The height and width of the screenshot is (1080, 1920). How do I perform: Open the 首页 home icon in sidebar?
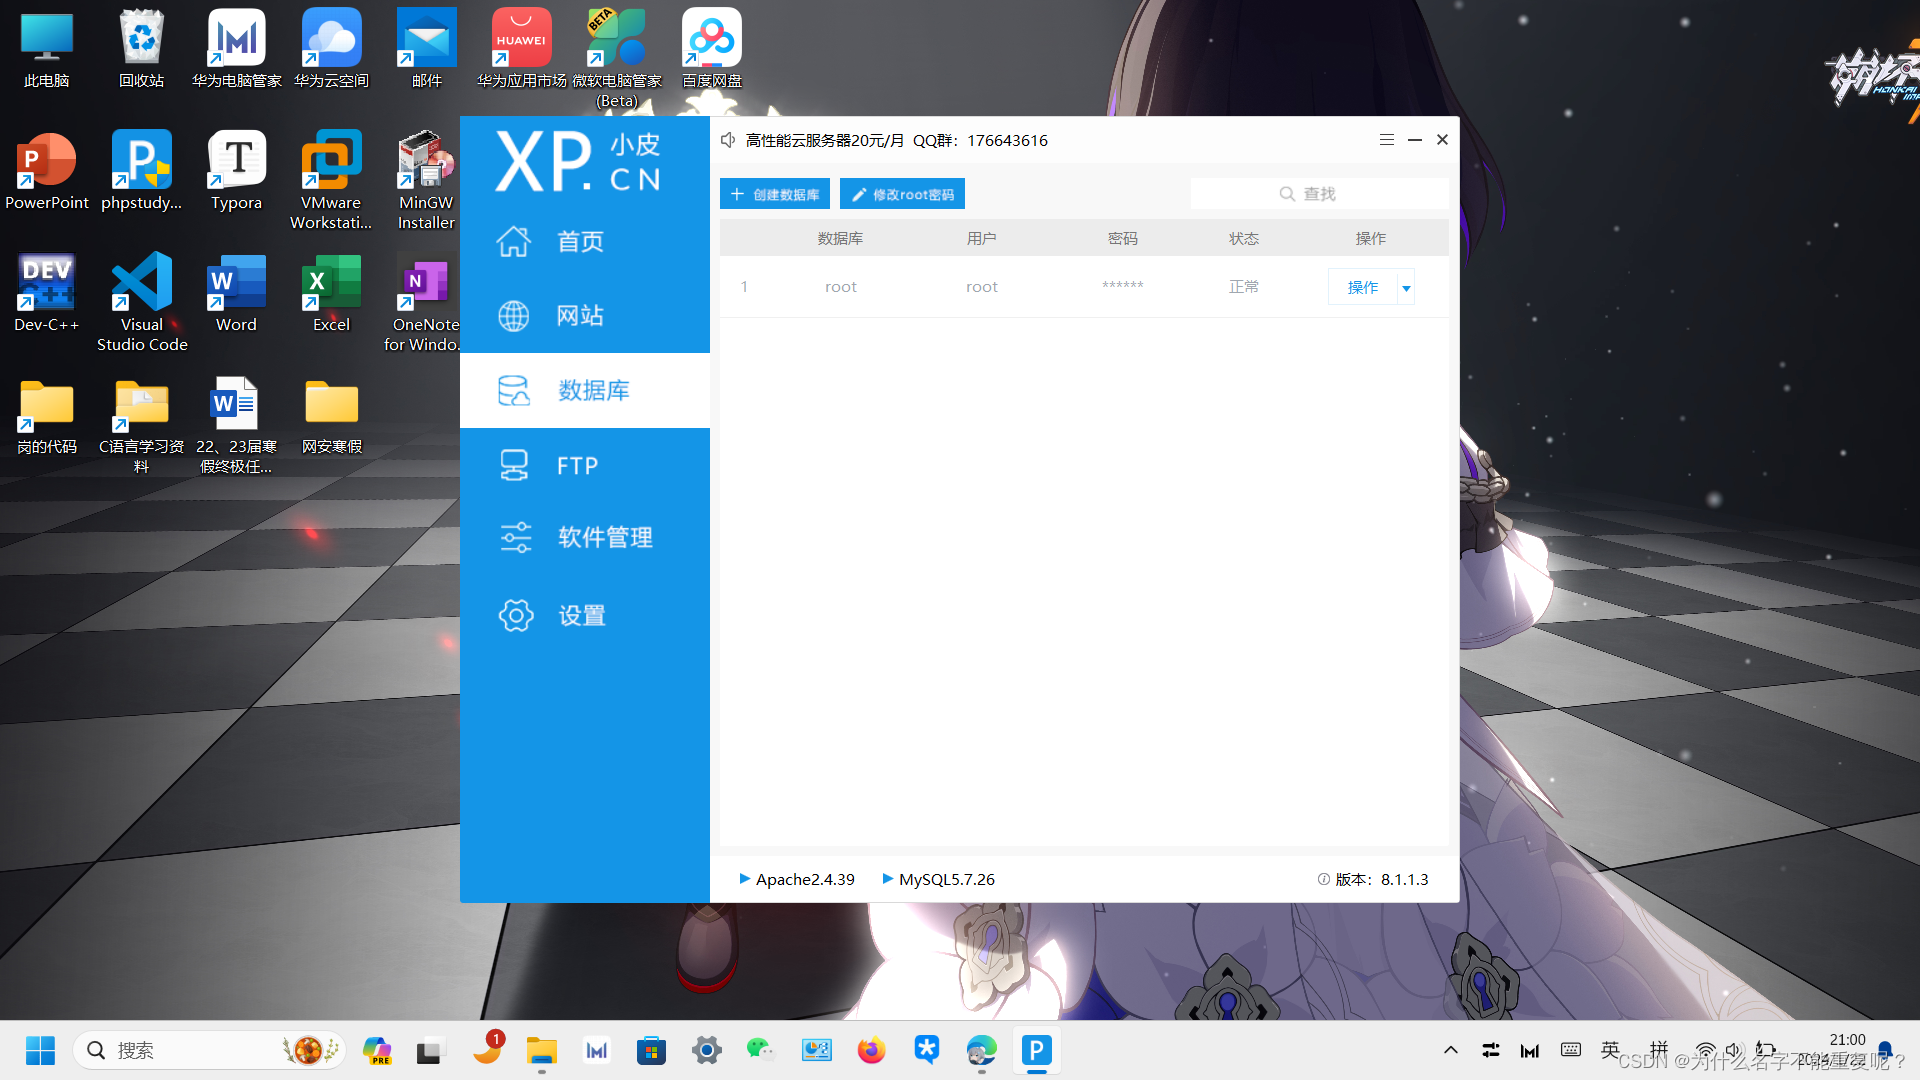pyautogui.click(x=514, y=241)
